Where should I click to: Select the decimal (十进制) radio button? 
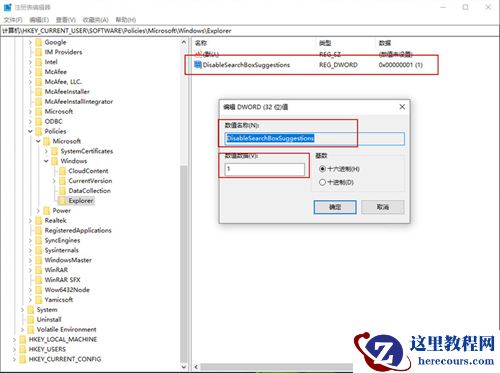coord(322,182)
